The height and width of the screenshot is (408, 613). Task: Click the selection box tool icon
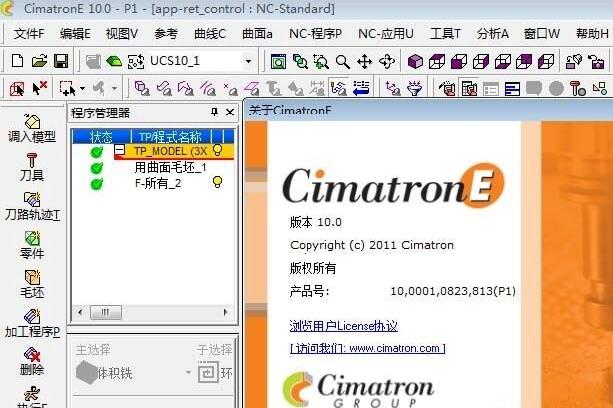coord(68,89)
